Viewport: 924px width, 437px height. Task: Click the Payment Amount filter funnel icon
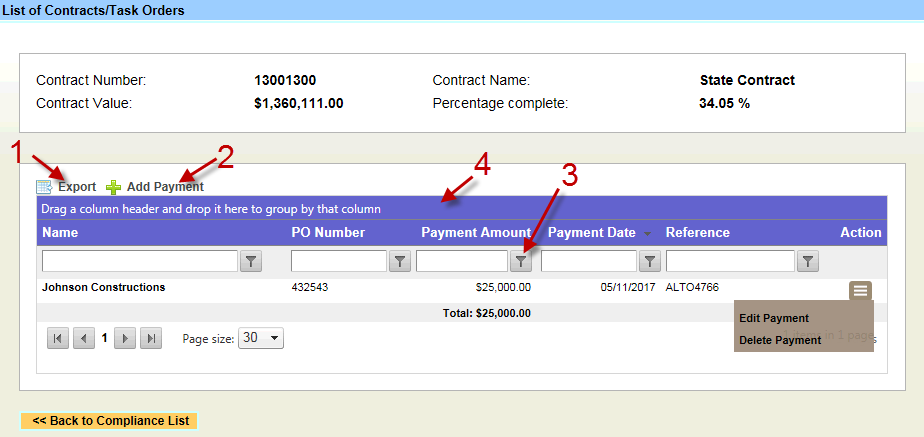(521, 262)
